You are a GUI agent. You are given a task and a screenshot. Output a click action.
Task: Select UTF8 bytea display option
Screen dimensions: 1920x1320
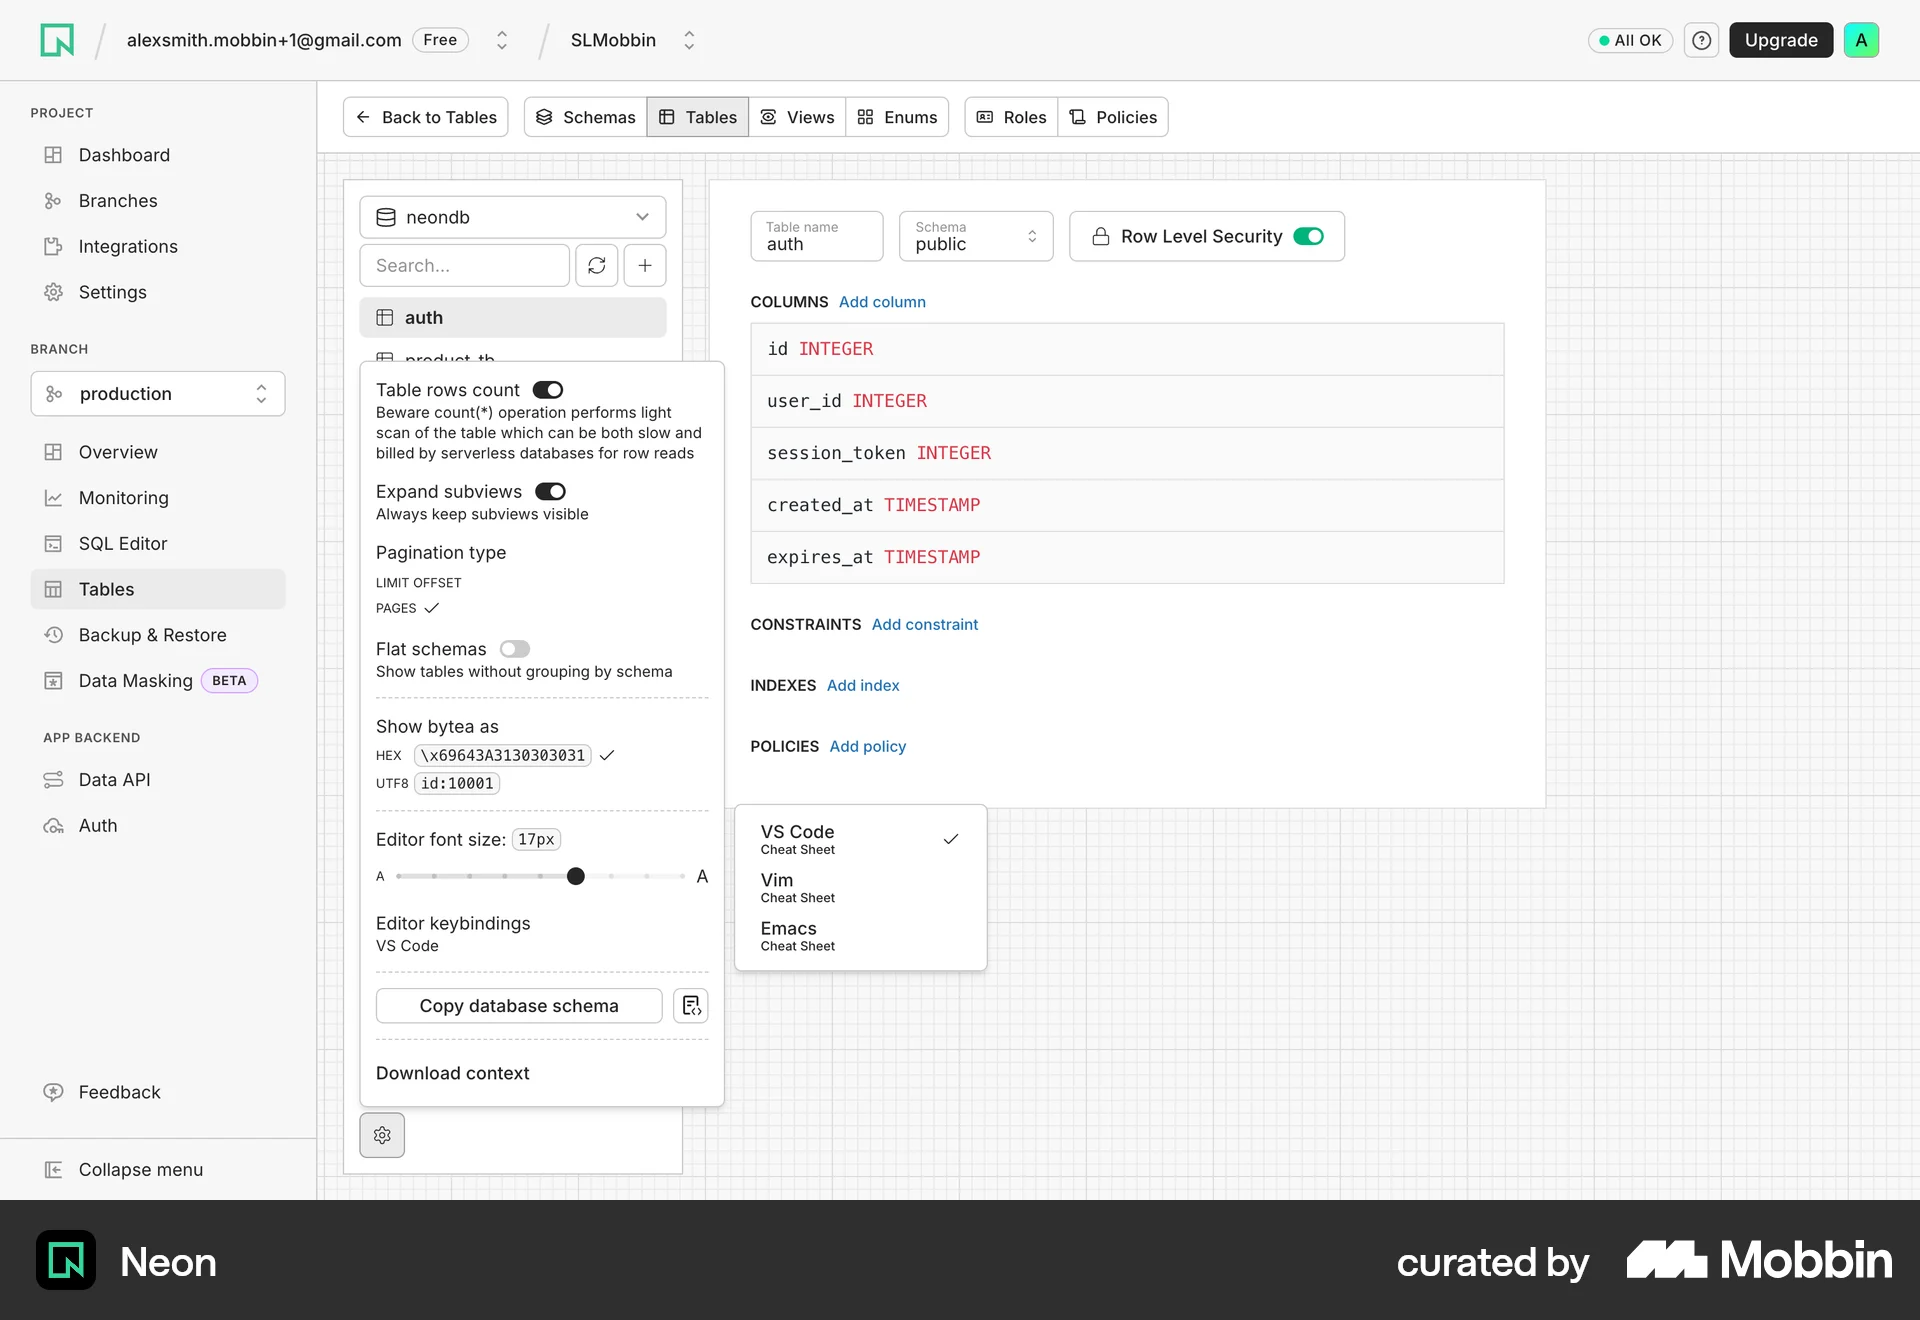tap(437, 784)
